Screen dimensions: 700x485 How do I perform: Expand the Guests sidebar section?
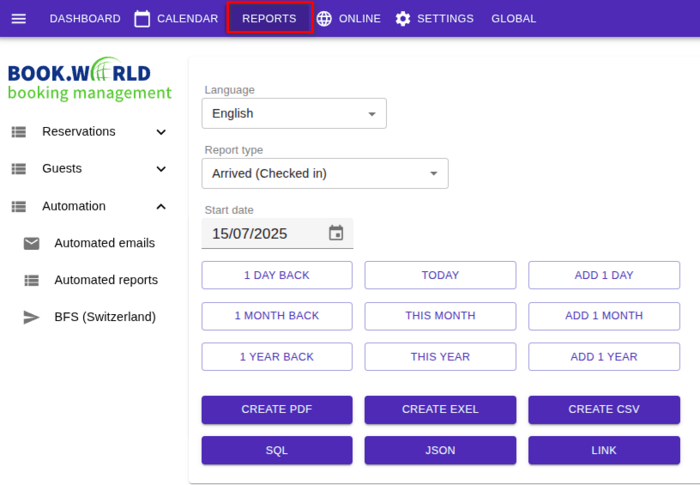[89, 169]
